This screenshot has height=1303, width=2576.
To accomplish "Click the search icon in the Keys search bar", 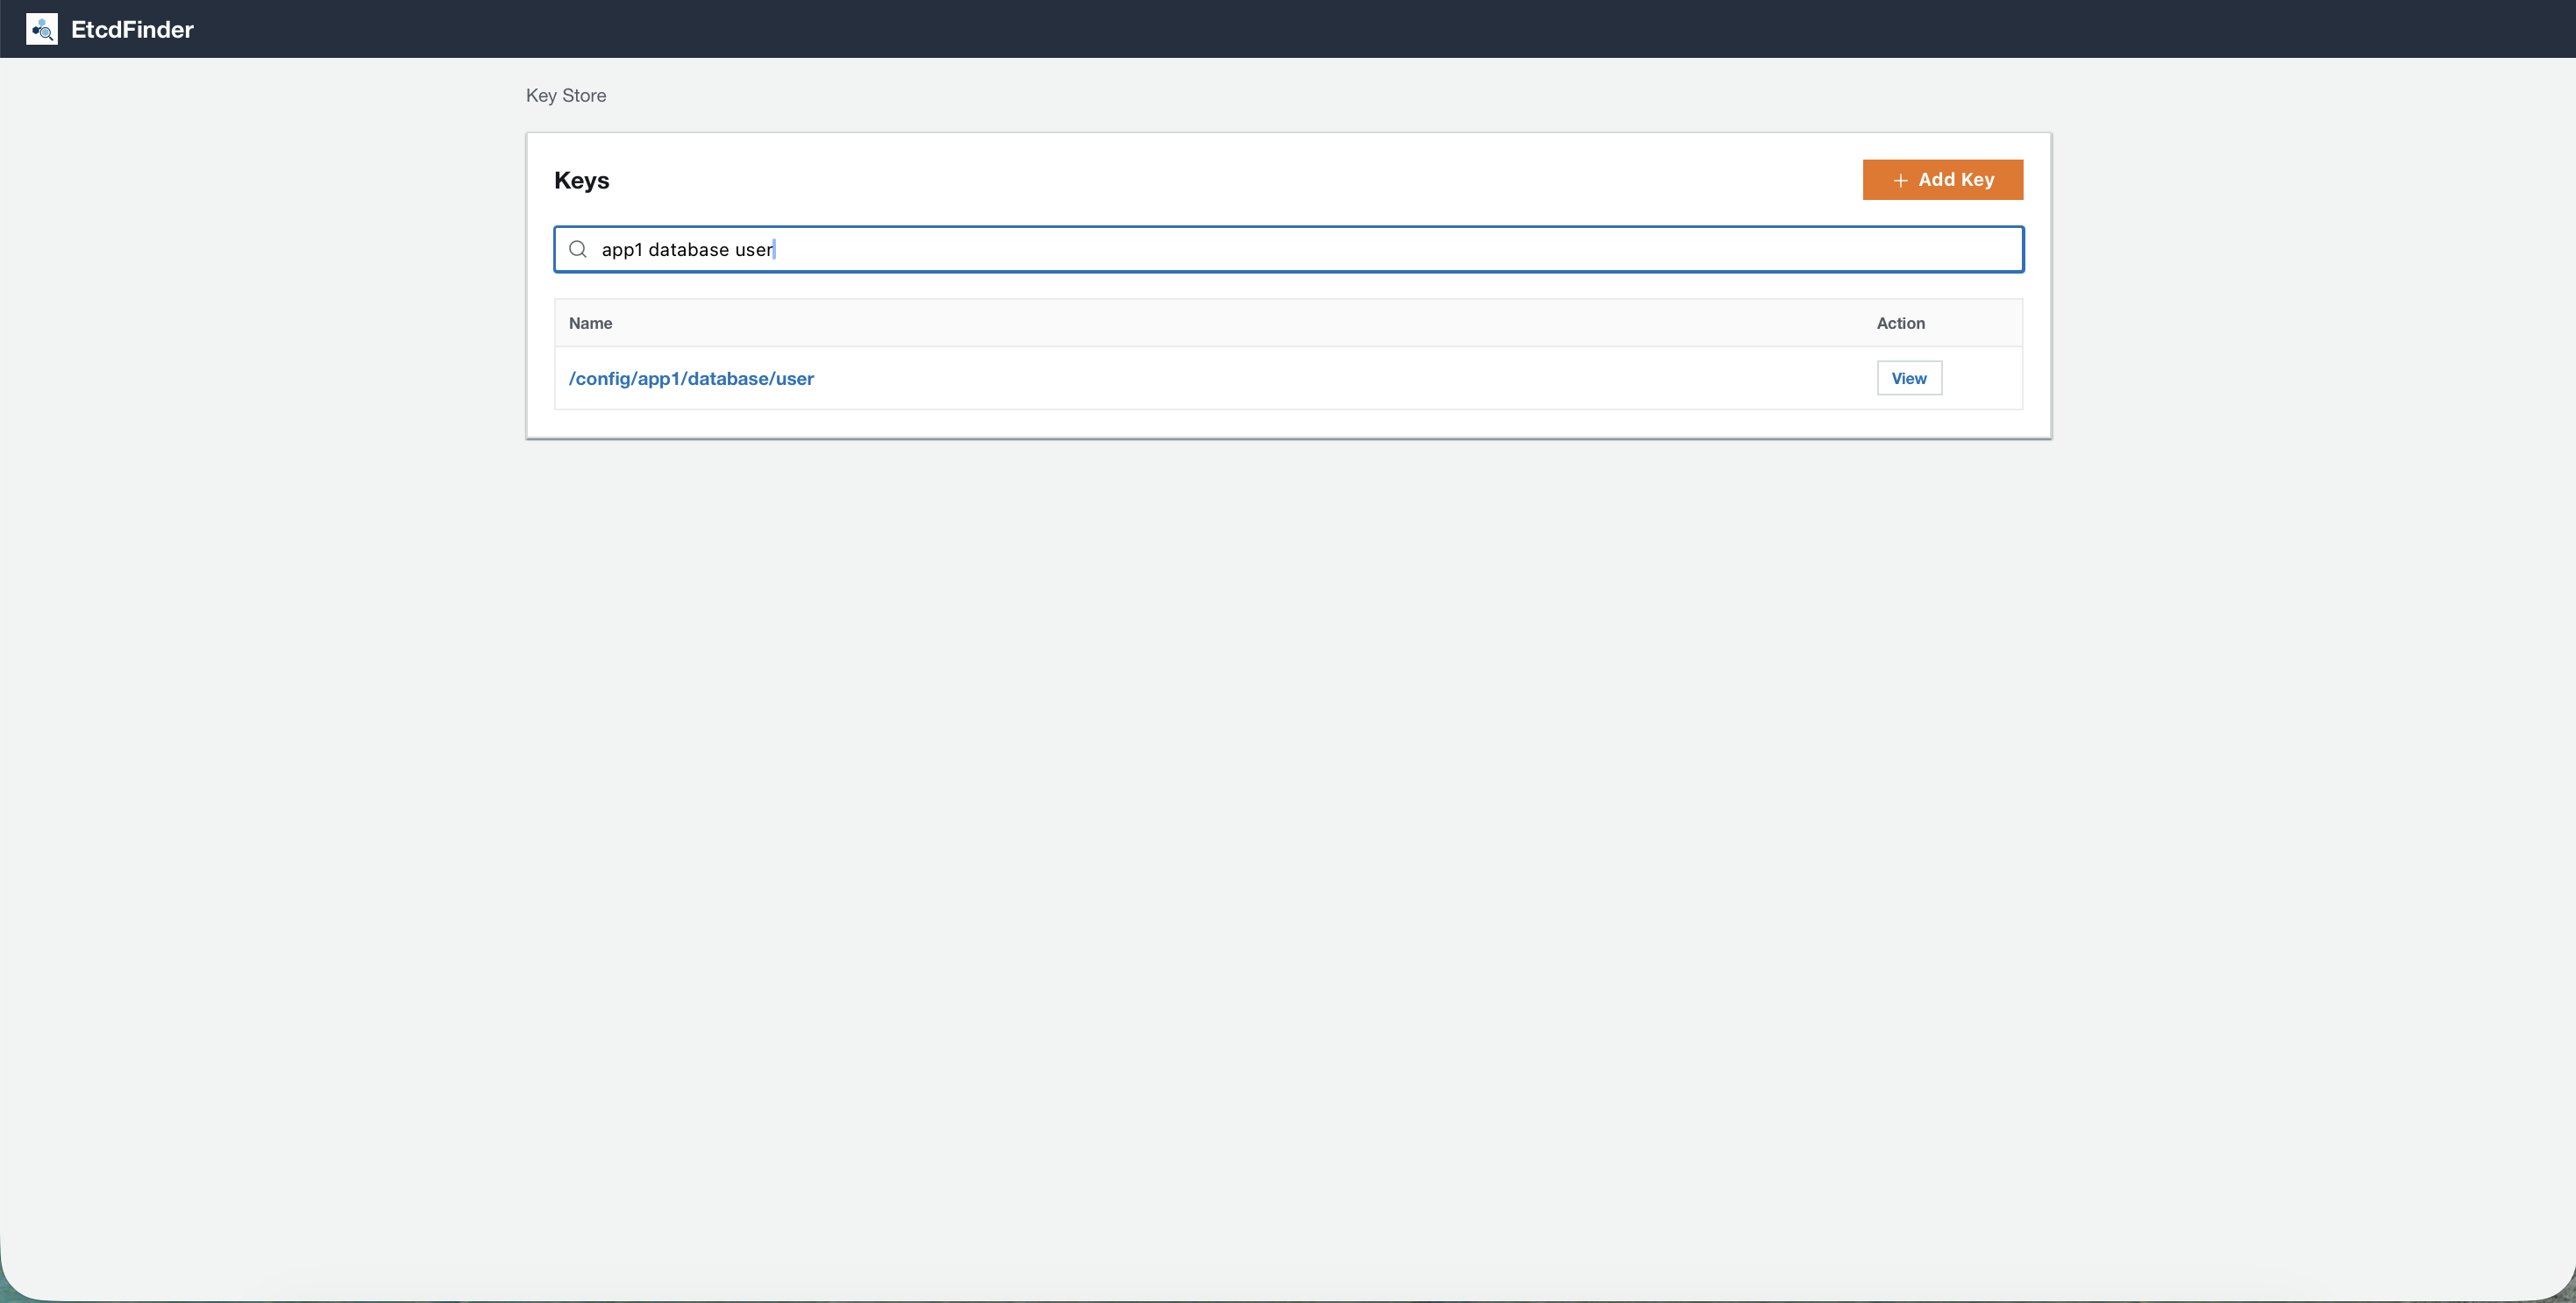I will 578,249.
